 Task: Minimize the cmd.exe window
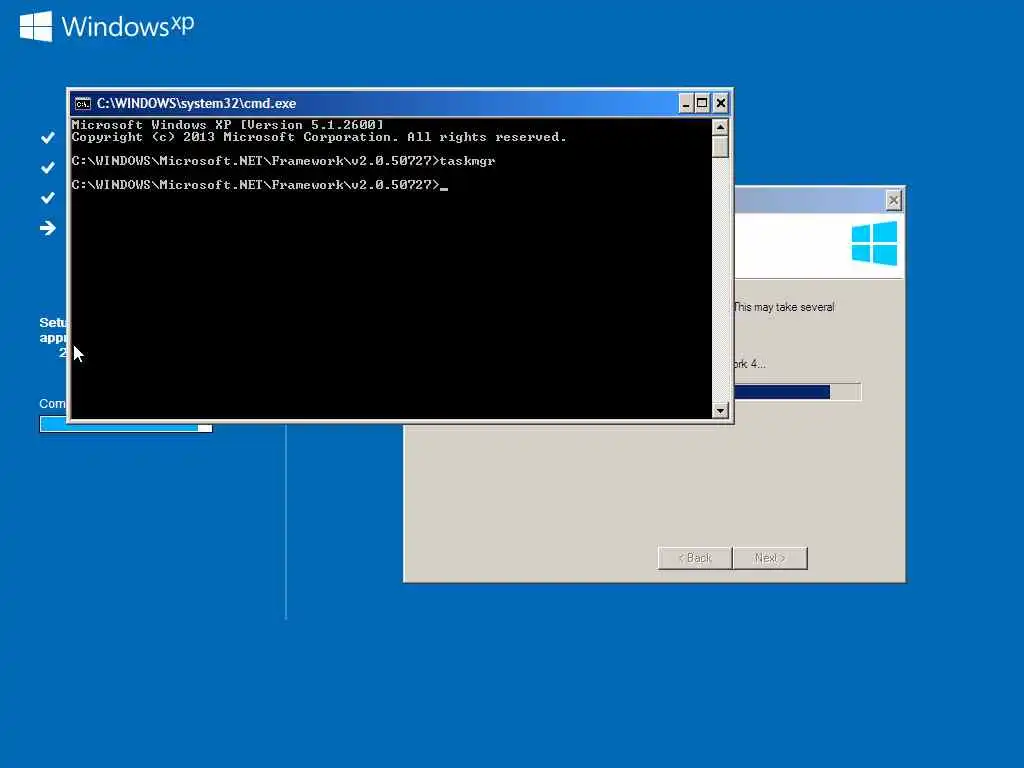(x=685, y=103)
